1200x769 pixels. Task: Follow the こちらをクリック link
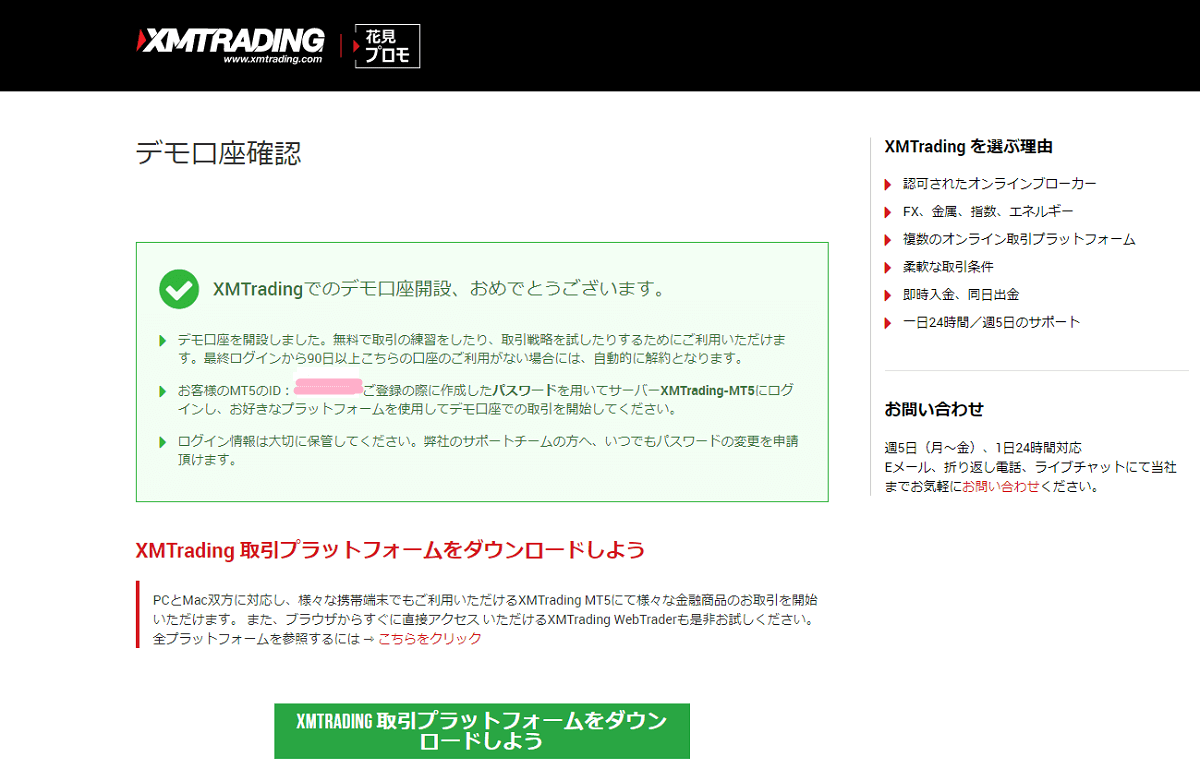429,639
